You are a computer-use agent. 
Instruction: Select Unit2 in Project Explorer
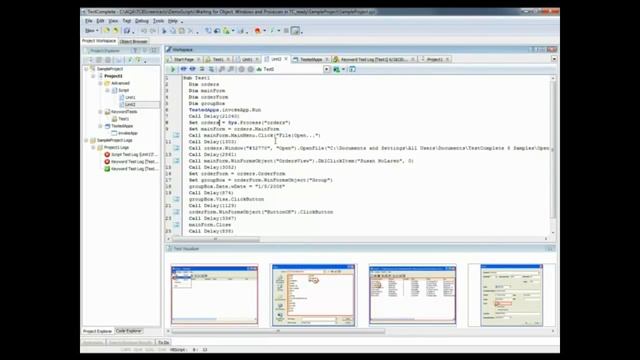click(130, 104)
